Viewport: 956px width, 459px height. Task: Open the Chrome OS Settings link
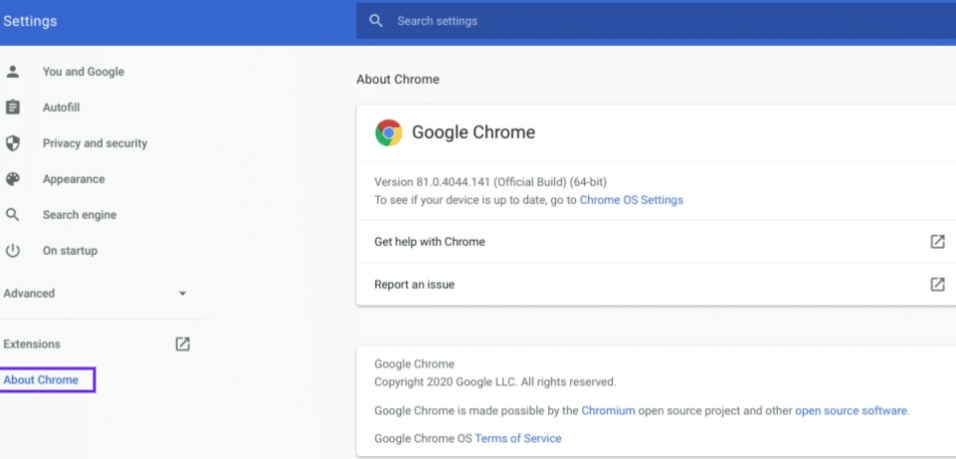click(x=631, y=200)
